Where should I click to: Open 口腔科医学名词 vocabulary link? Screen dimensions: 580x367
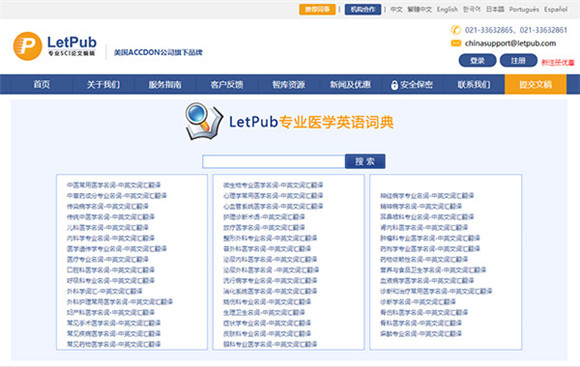pos(111,270)
